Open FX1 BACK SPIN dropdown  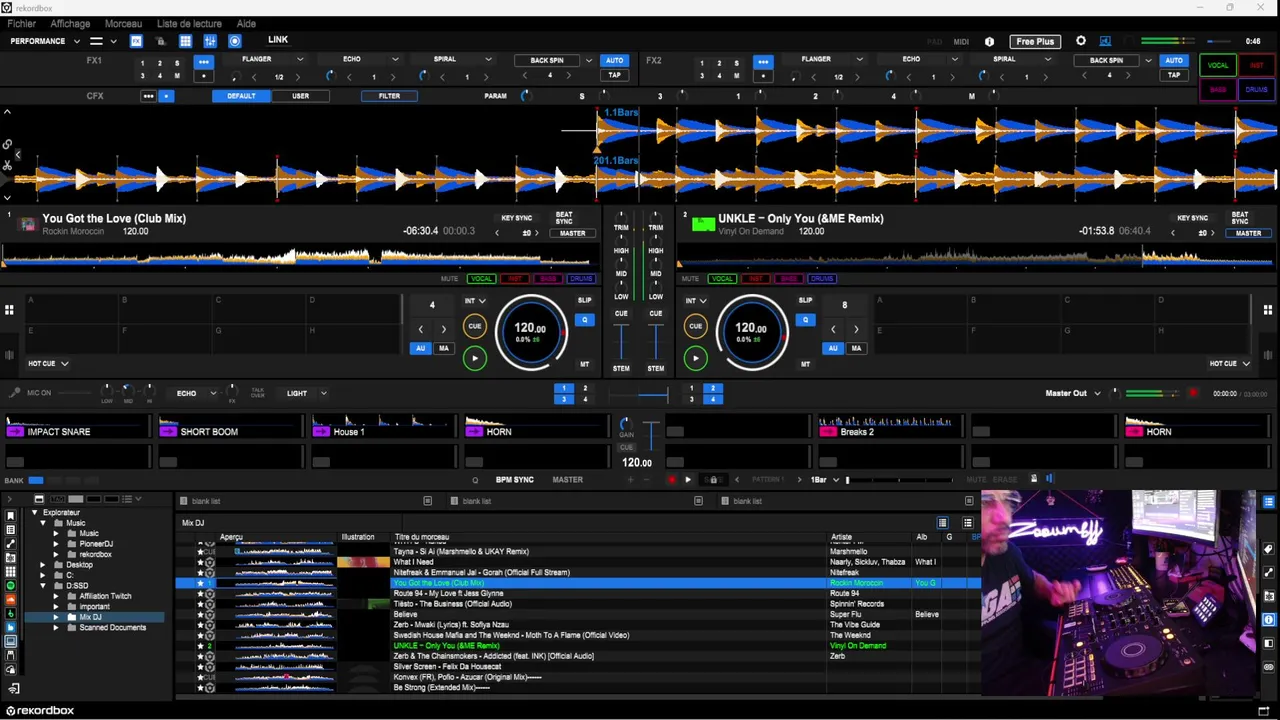tap(588, 60)
